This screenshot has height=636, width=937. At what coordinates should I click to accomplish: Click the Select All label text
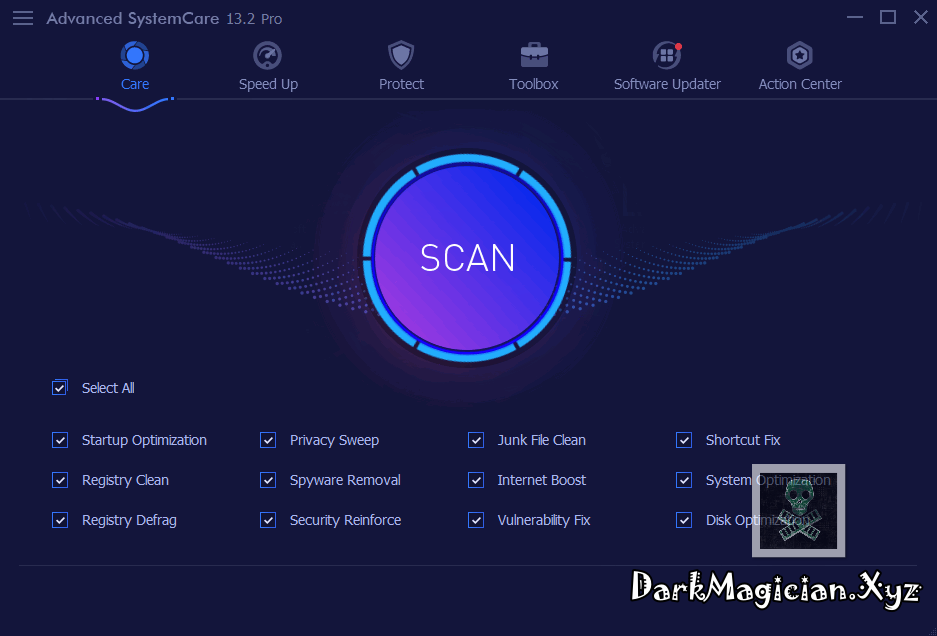pos(108,389)
